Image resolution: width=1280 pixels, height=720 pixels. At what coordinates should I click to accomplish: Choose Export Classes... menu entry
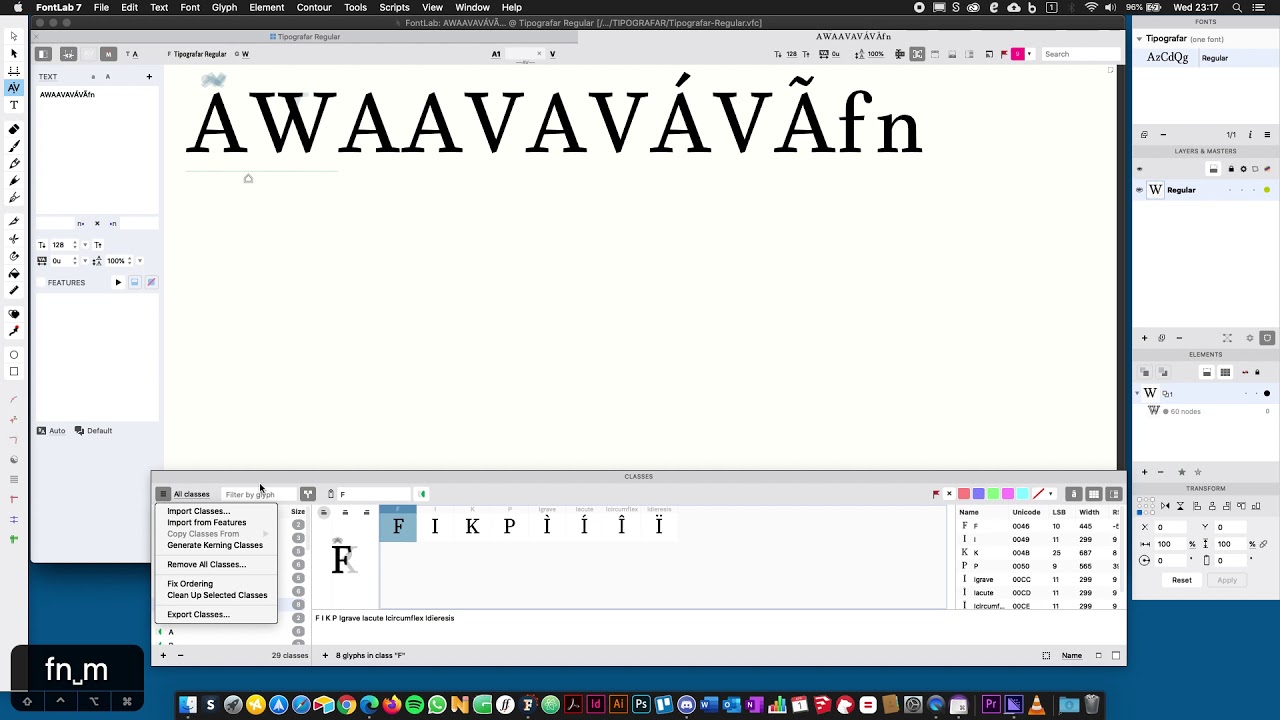[198, 614]
